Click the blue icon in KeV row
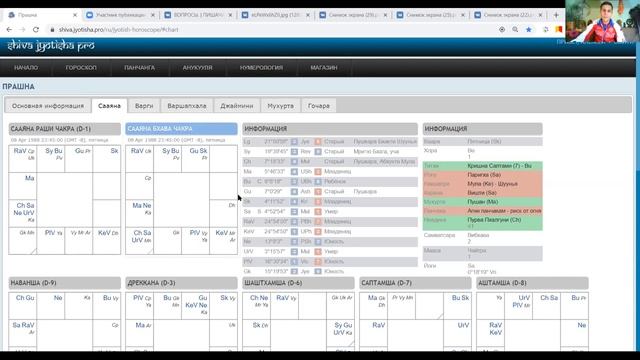 coord(294,231)
